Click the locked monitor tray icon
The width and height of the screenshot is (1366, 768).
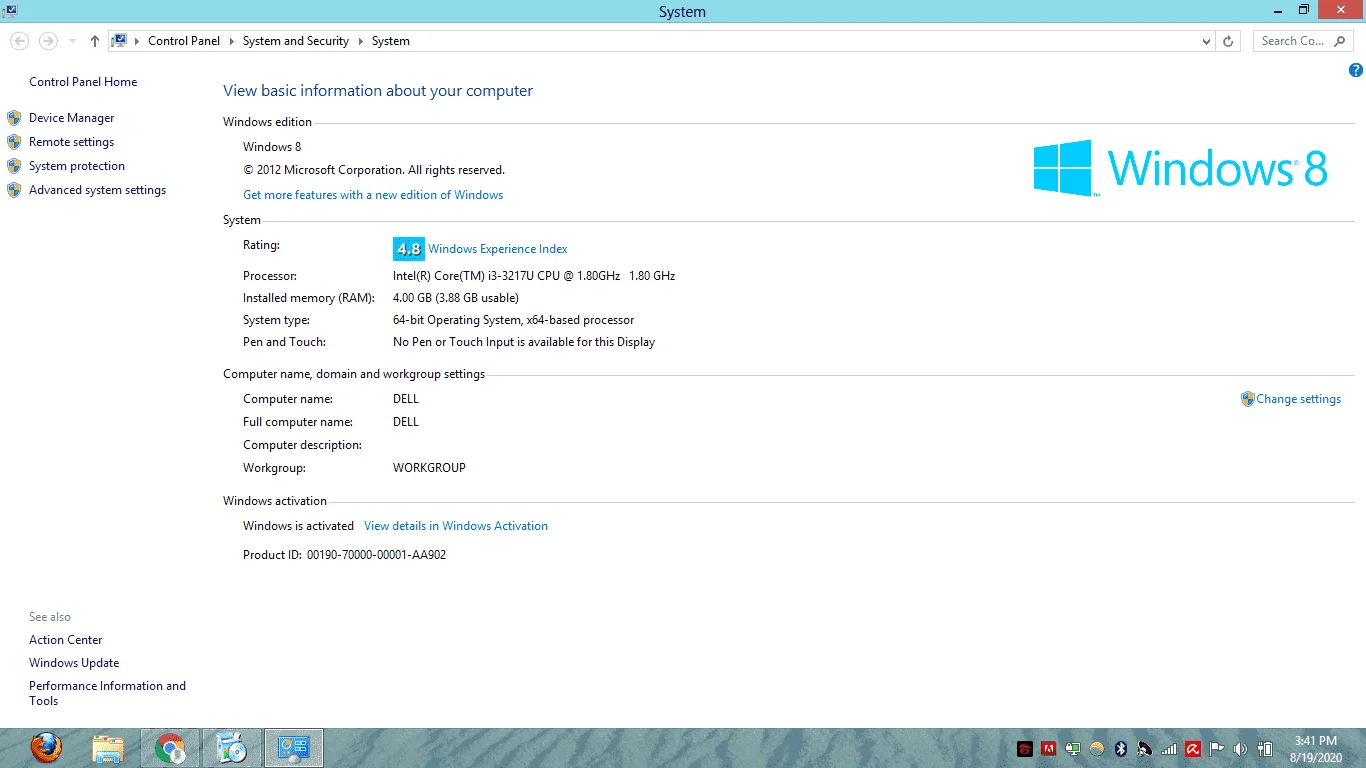pyautogui.click(x=1073, y=749)
